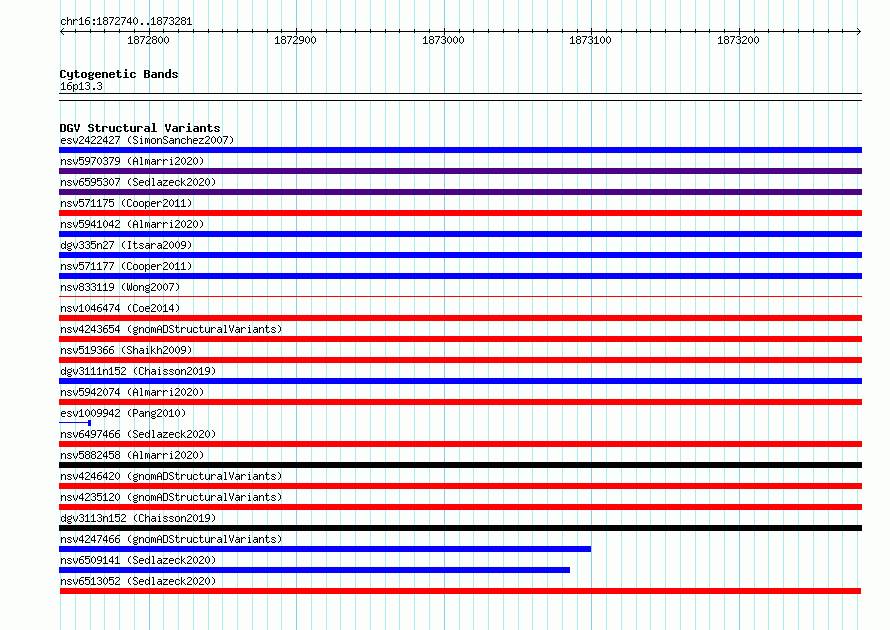Viewport: 890px width, 630px height.
Task: Select the purple bar under nsv6595307
Action: 460,192
